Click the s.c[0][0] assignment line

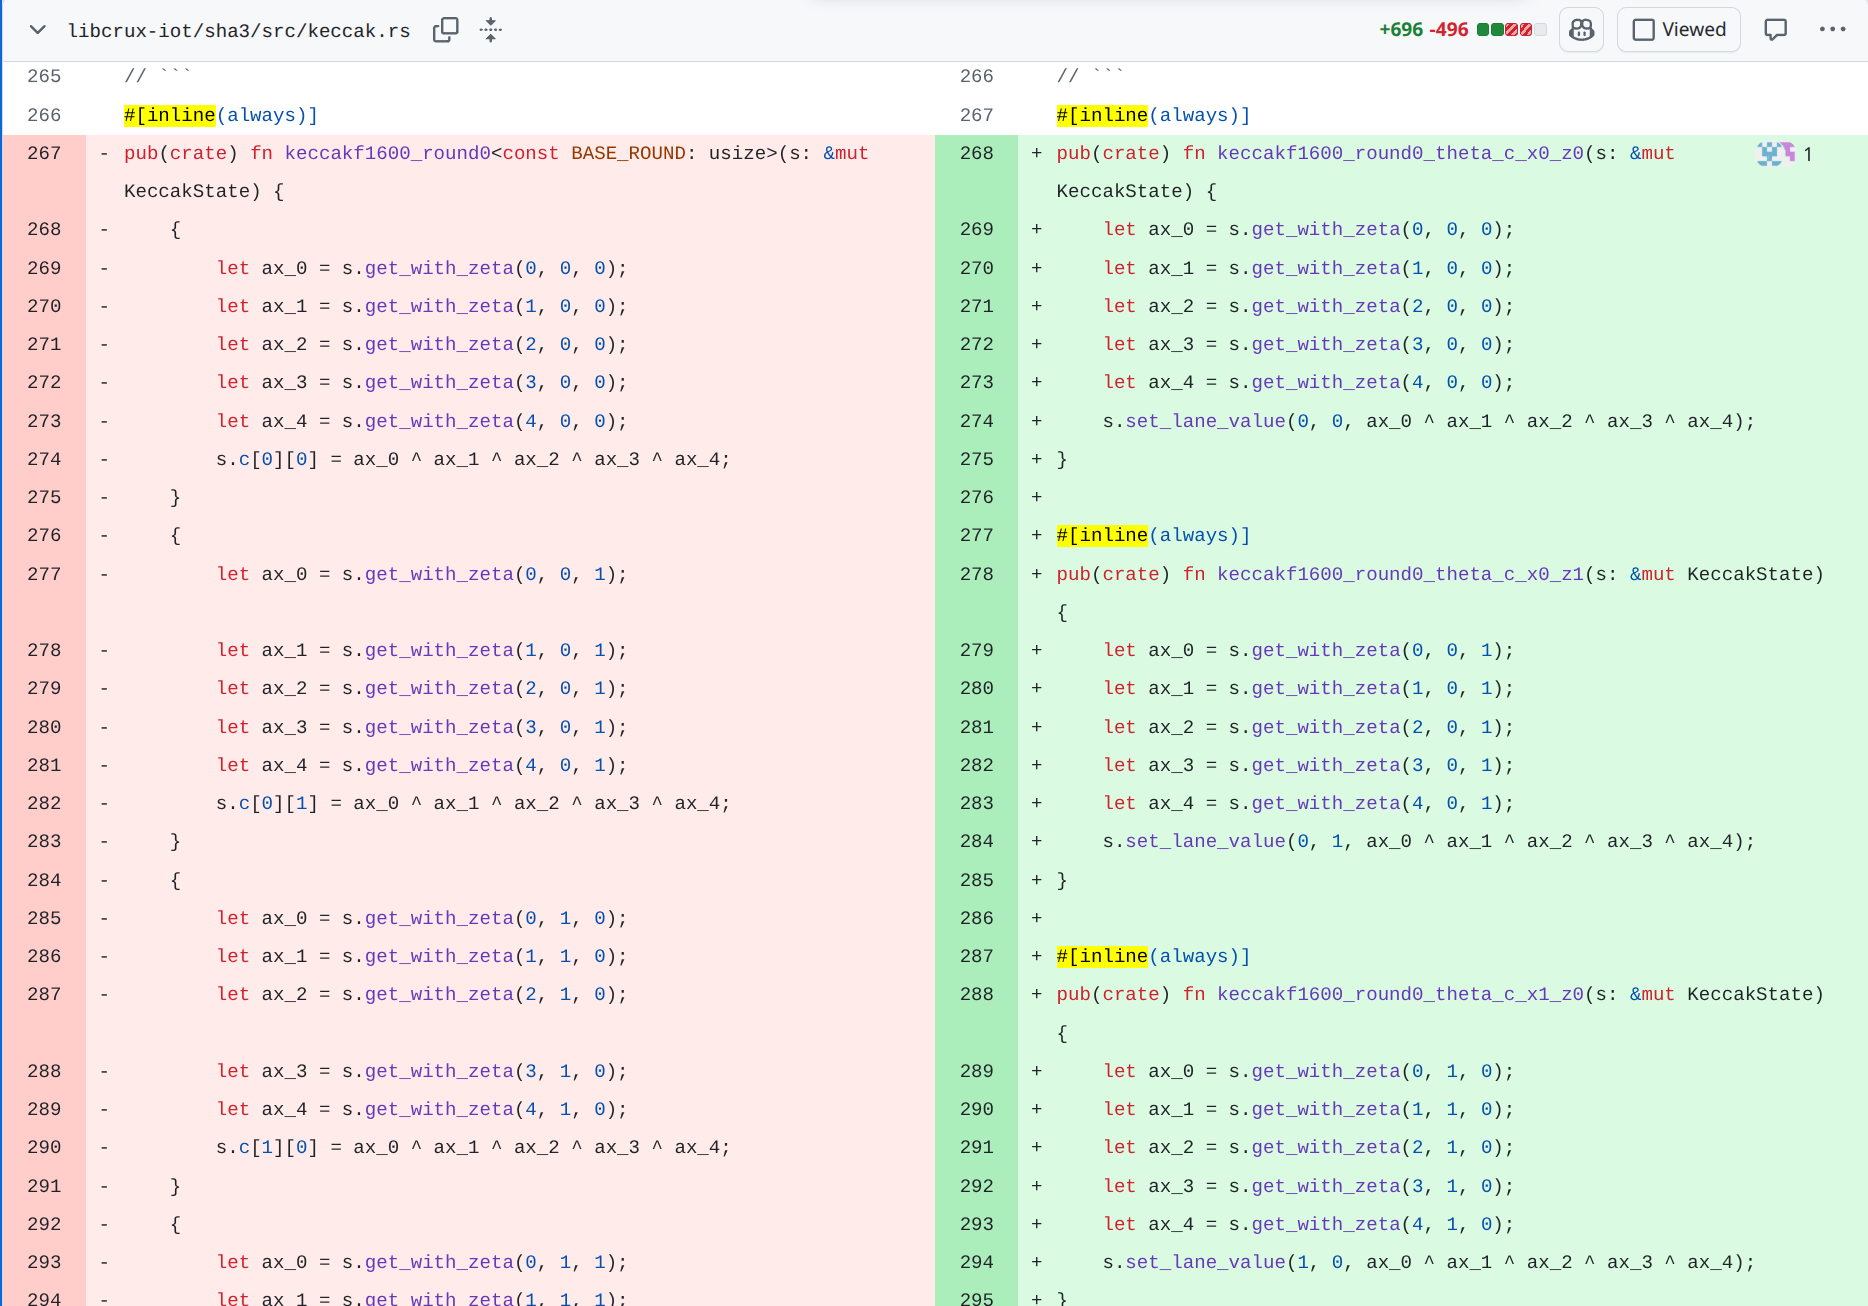[x=473, y=459]
